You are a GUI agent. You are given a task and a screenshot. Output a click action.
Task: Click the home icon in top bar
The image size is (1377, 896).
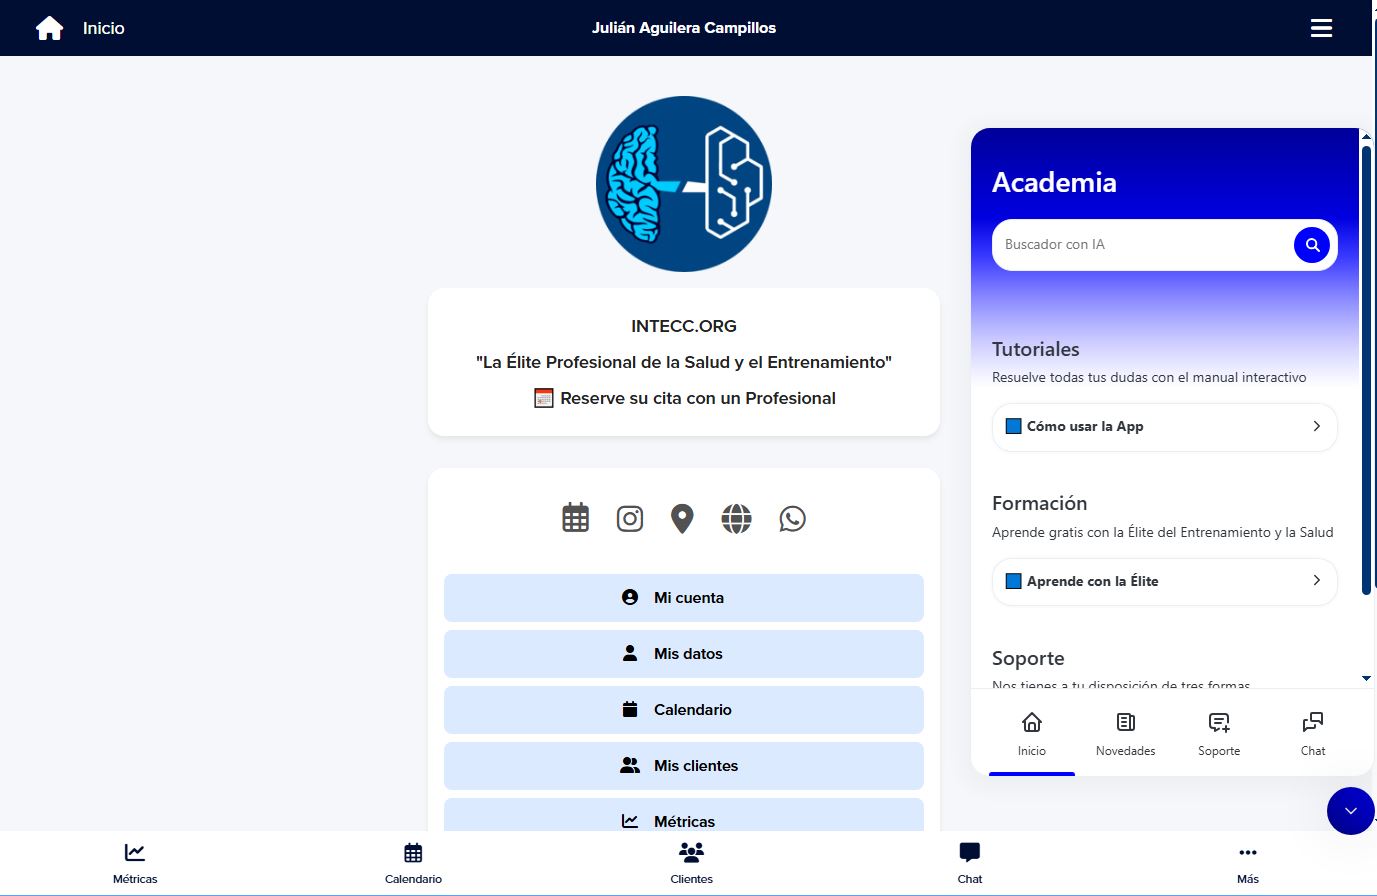49,28
